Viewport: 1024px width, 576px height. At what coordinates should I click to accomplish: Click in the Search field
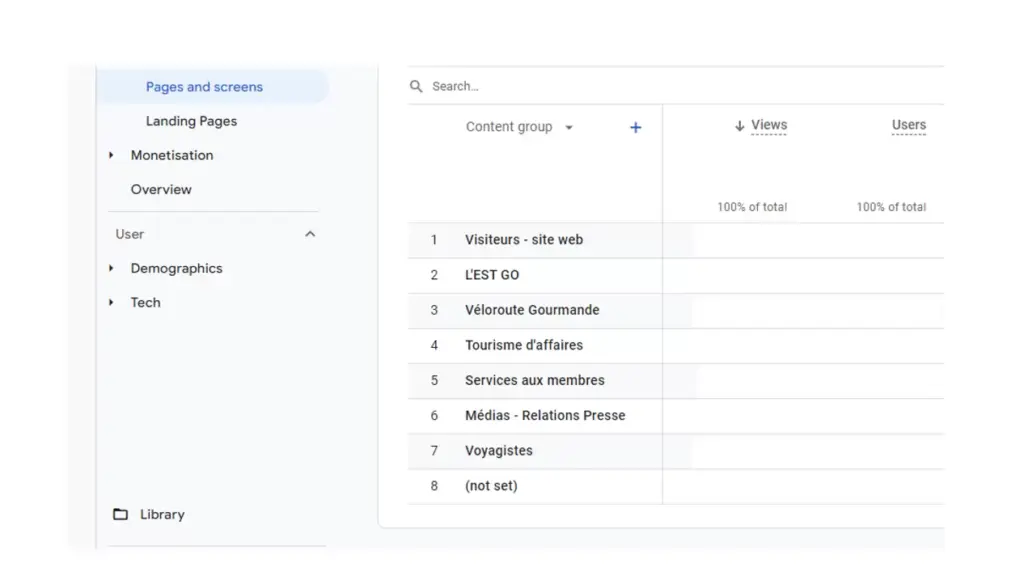tap(600, 87)
